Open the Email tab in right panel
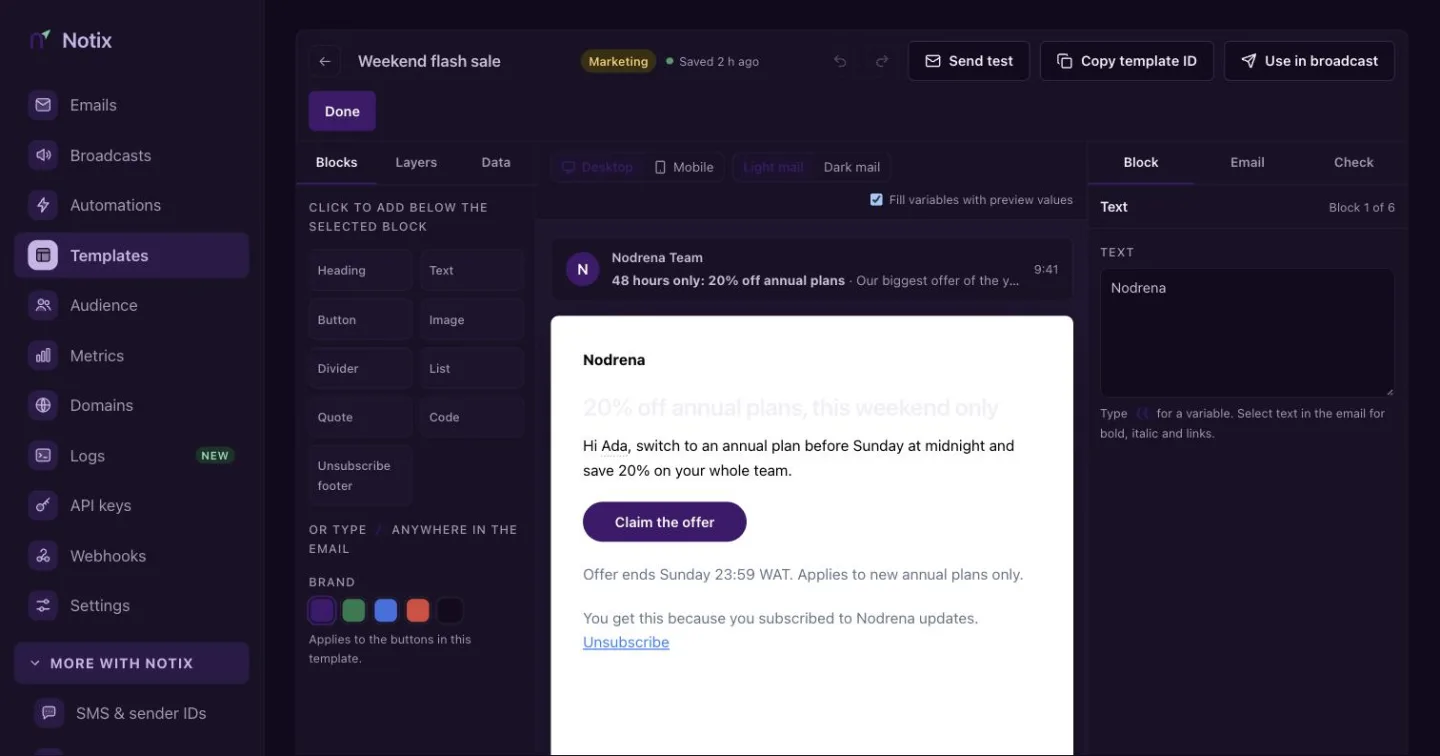 1247,162
